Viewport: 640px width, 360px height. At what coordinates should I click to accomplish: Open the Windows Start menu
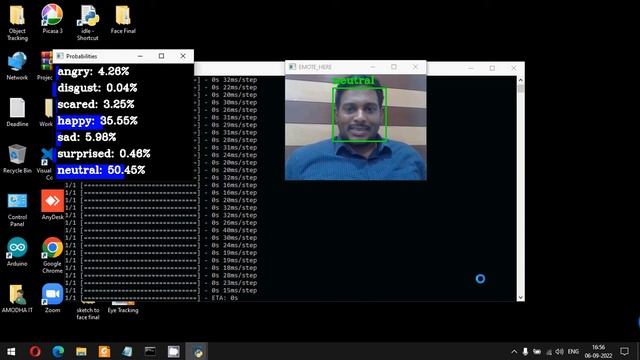11,351
